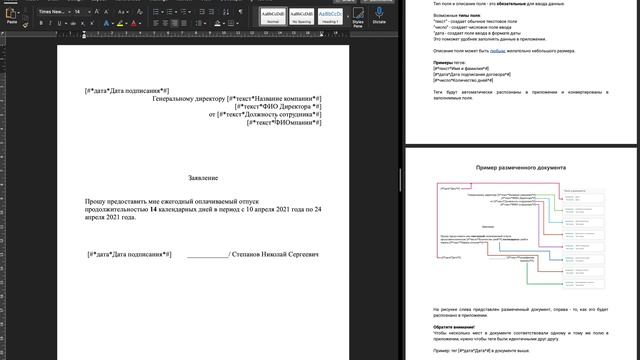Justify the text alignment
The image size is (640, 360).
tap(184, 24)
